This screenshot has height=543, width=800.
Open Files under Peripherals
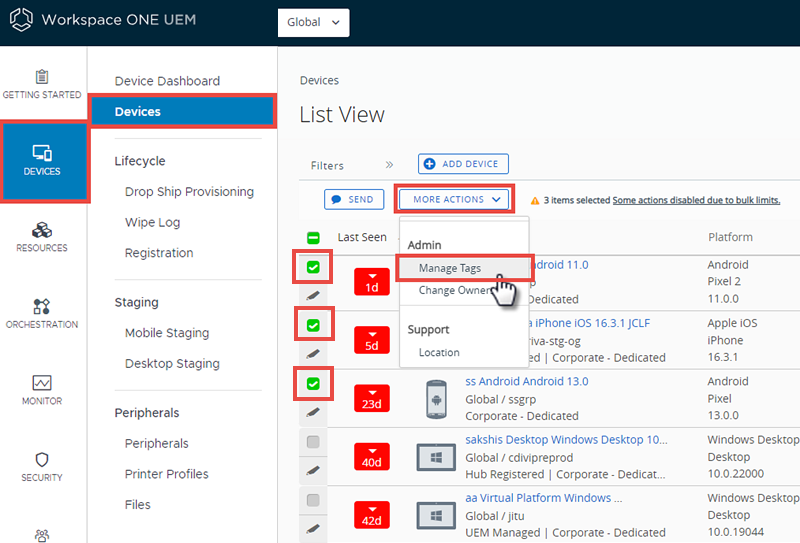[x=137, y=505]
